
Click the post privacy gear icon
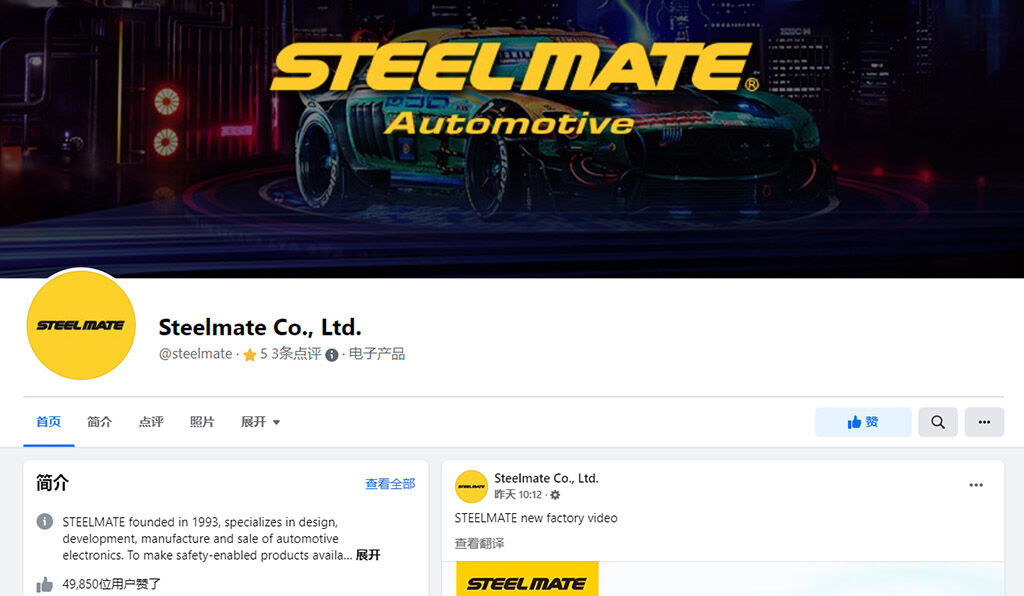click(555, 495)
